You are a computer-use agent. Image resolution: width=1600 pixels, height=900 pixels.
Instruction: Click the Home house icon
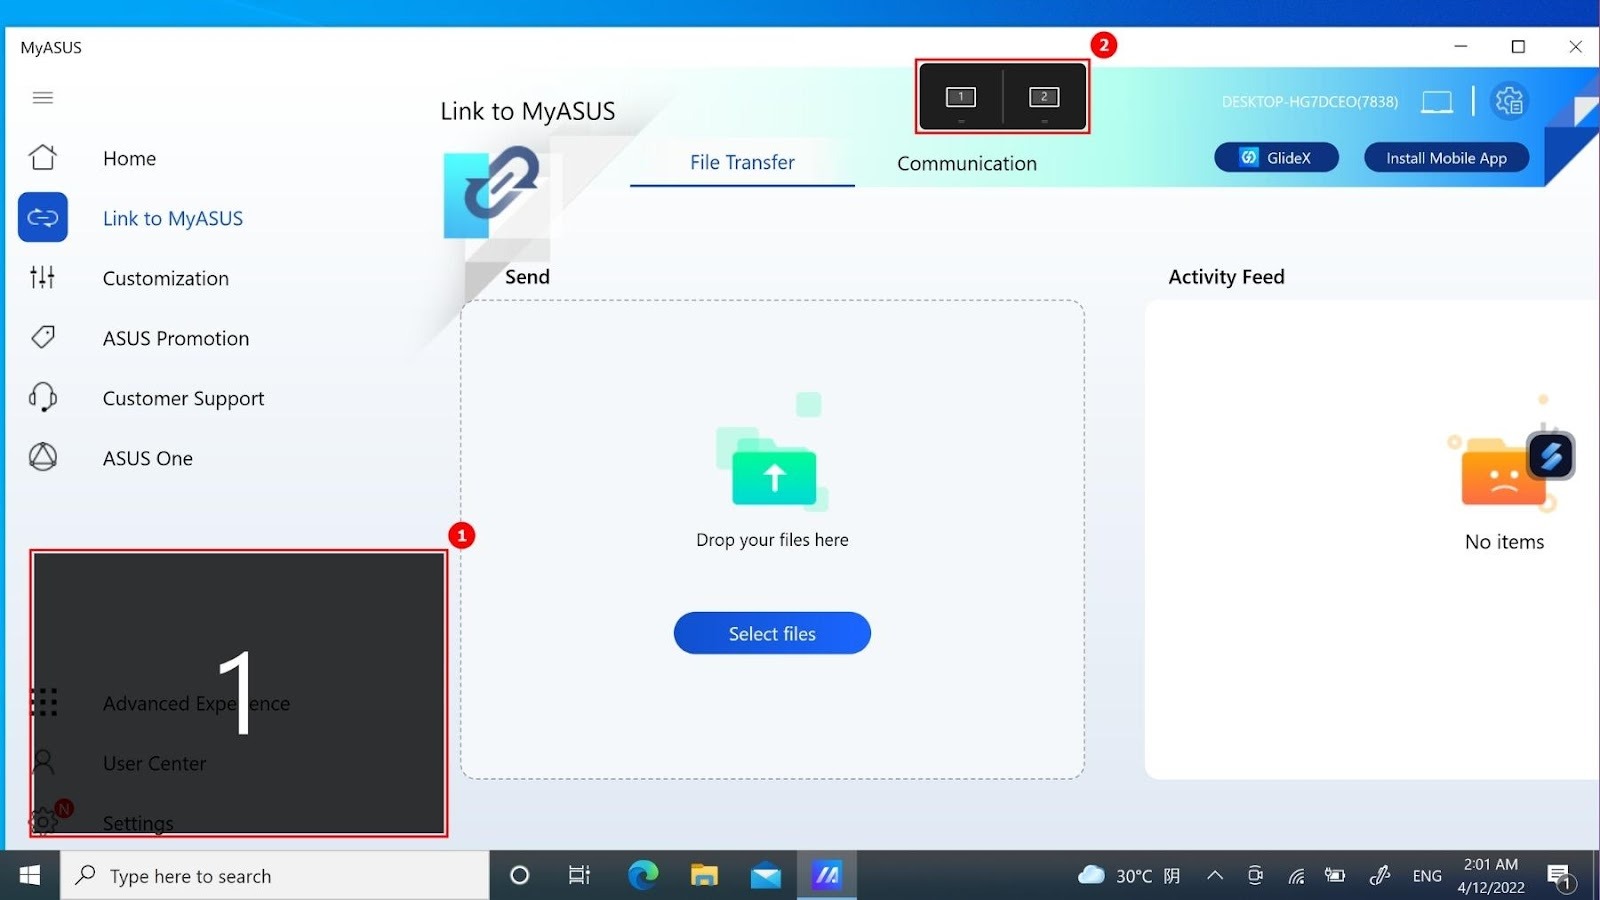tap(43, 158)
